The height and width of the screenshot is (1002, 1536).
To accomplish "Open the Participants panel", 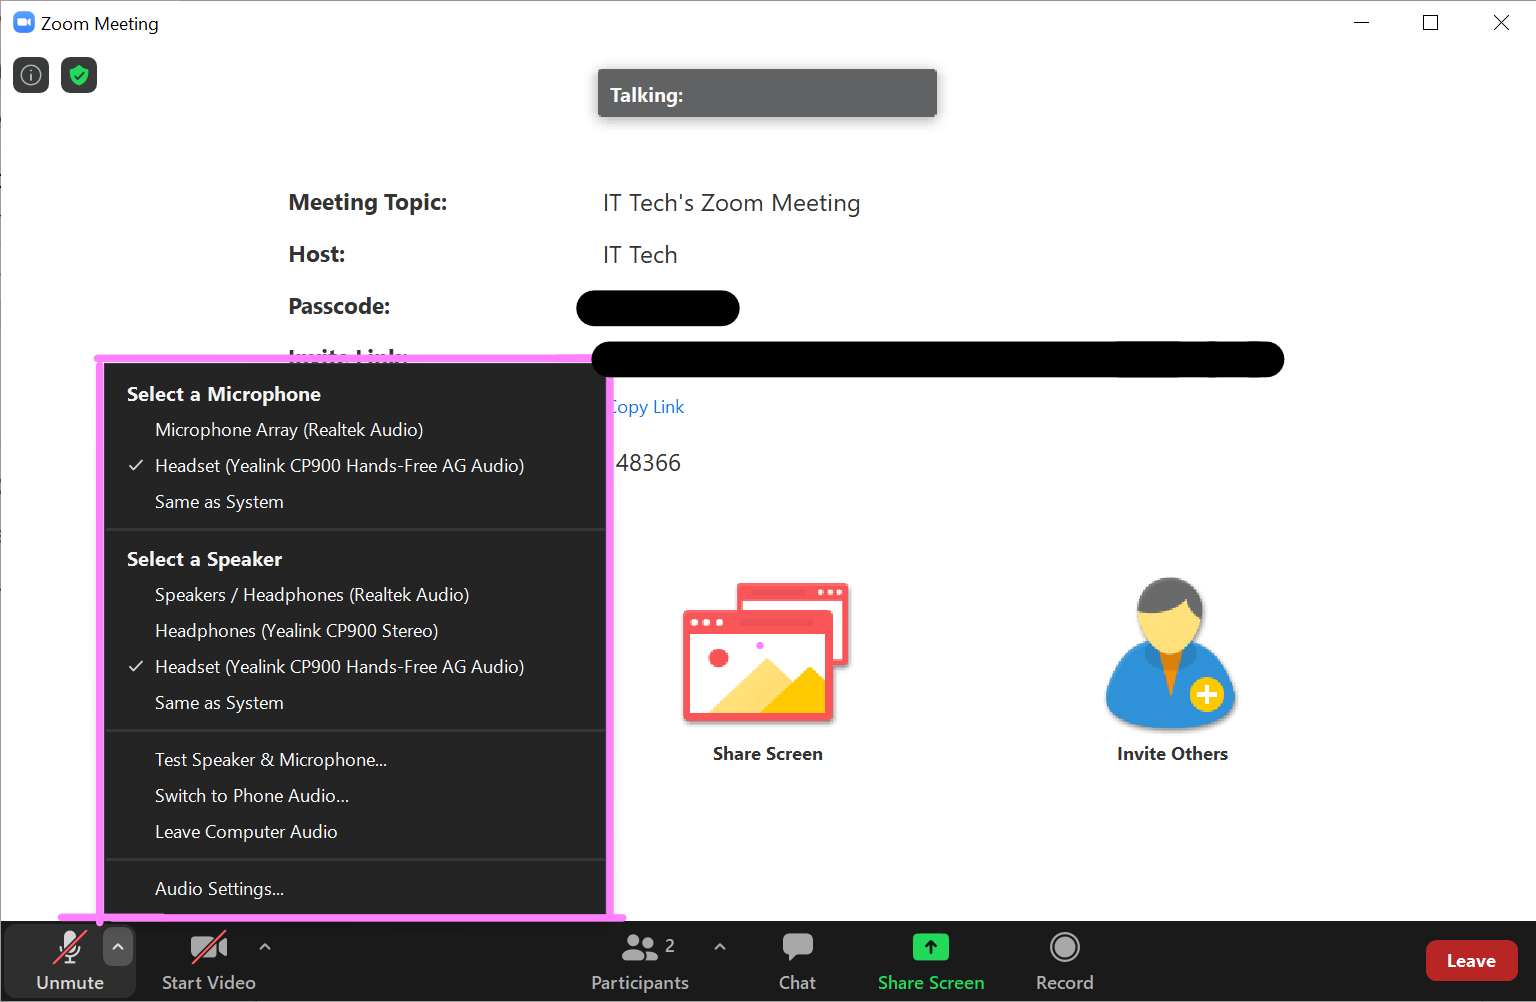I will click(640, 960).
